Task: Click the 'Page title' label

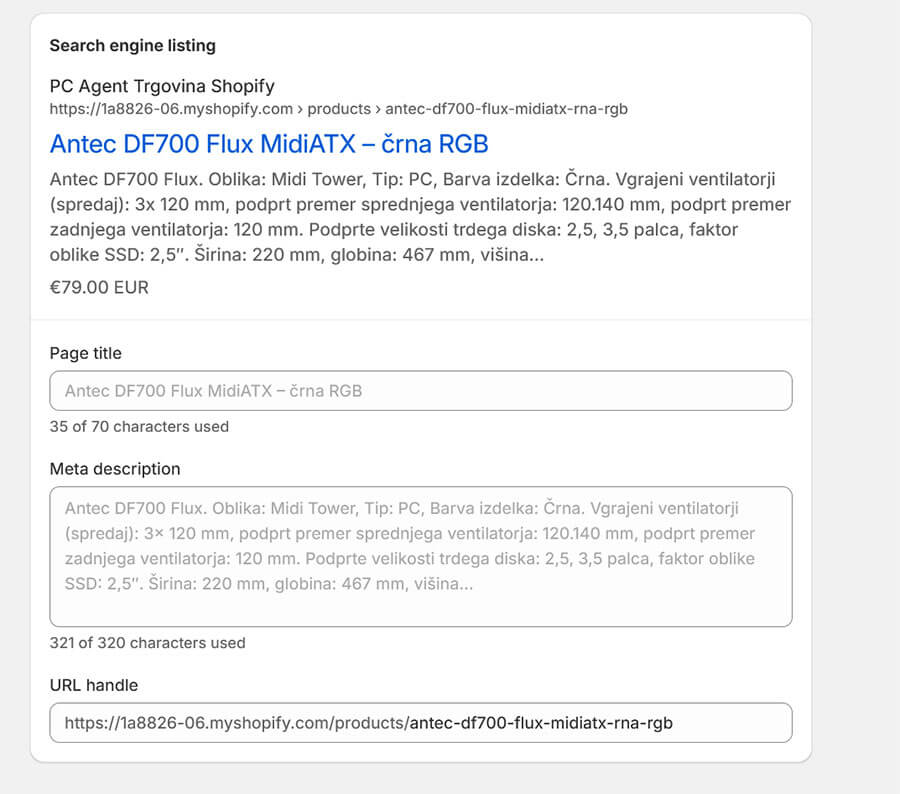Action: pos(86,353)
